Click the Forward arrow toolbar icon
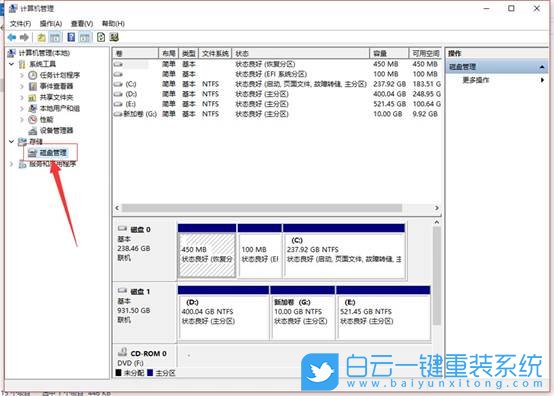Viewport: 554px width, 396px height. 24,37
